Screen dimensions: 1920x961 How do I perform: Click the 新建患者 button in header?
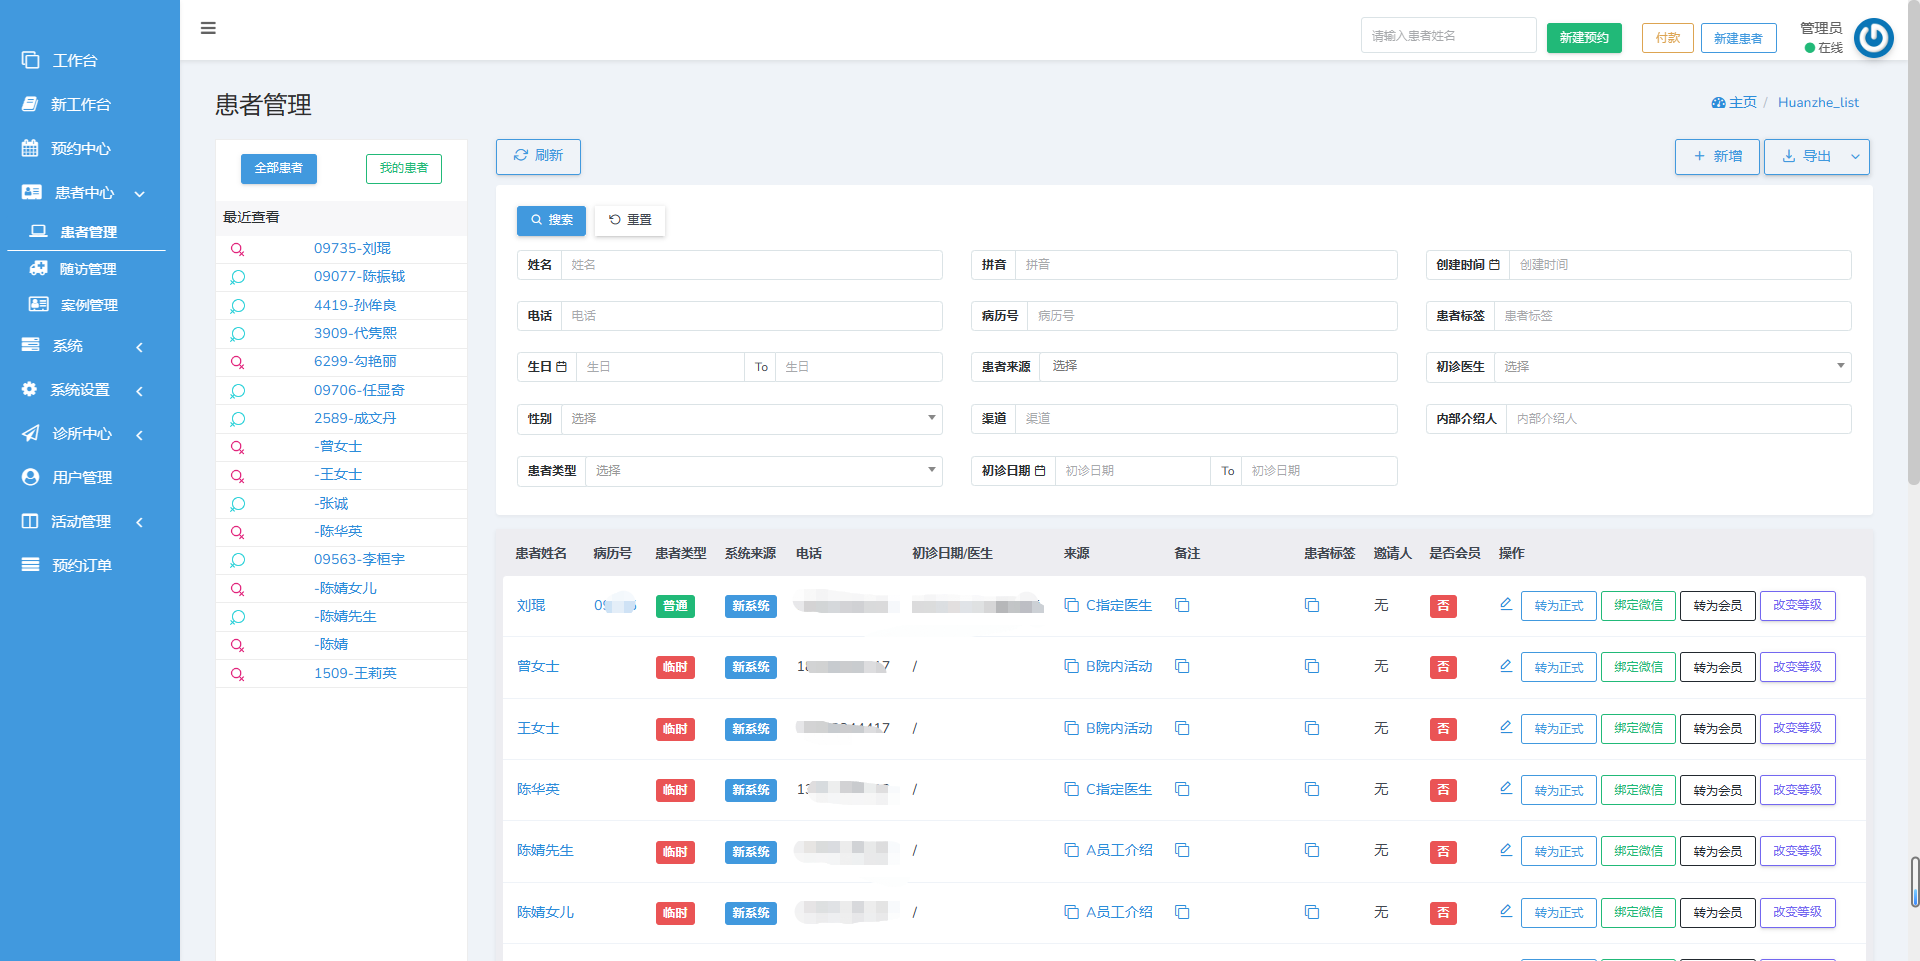tap(1738, 38)
